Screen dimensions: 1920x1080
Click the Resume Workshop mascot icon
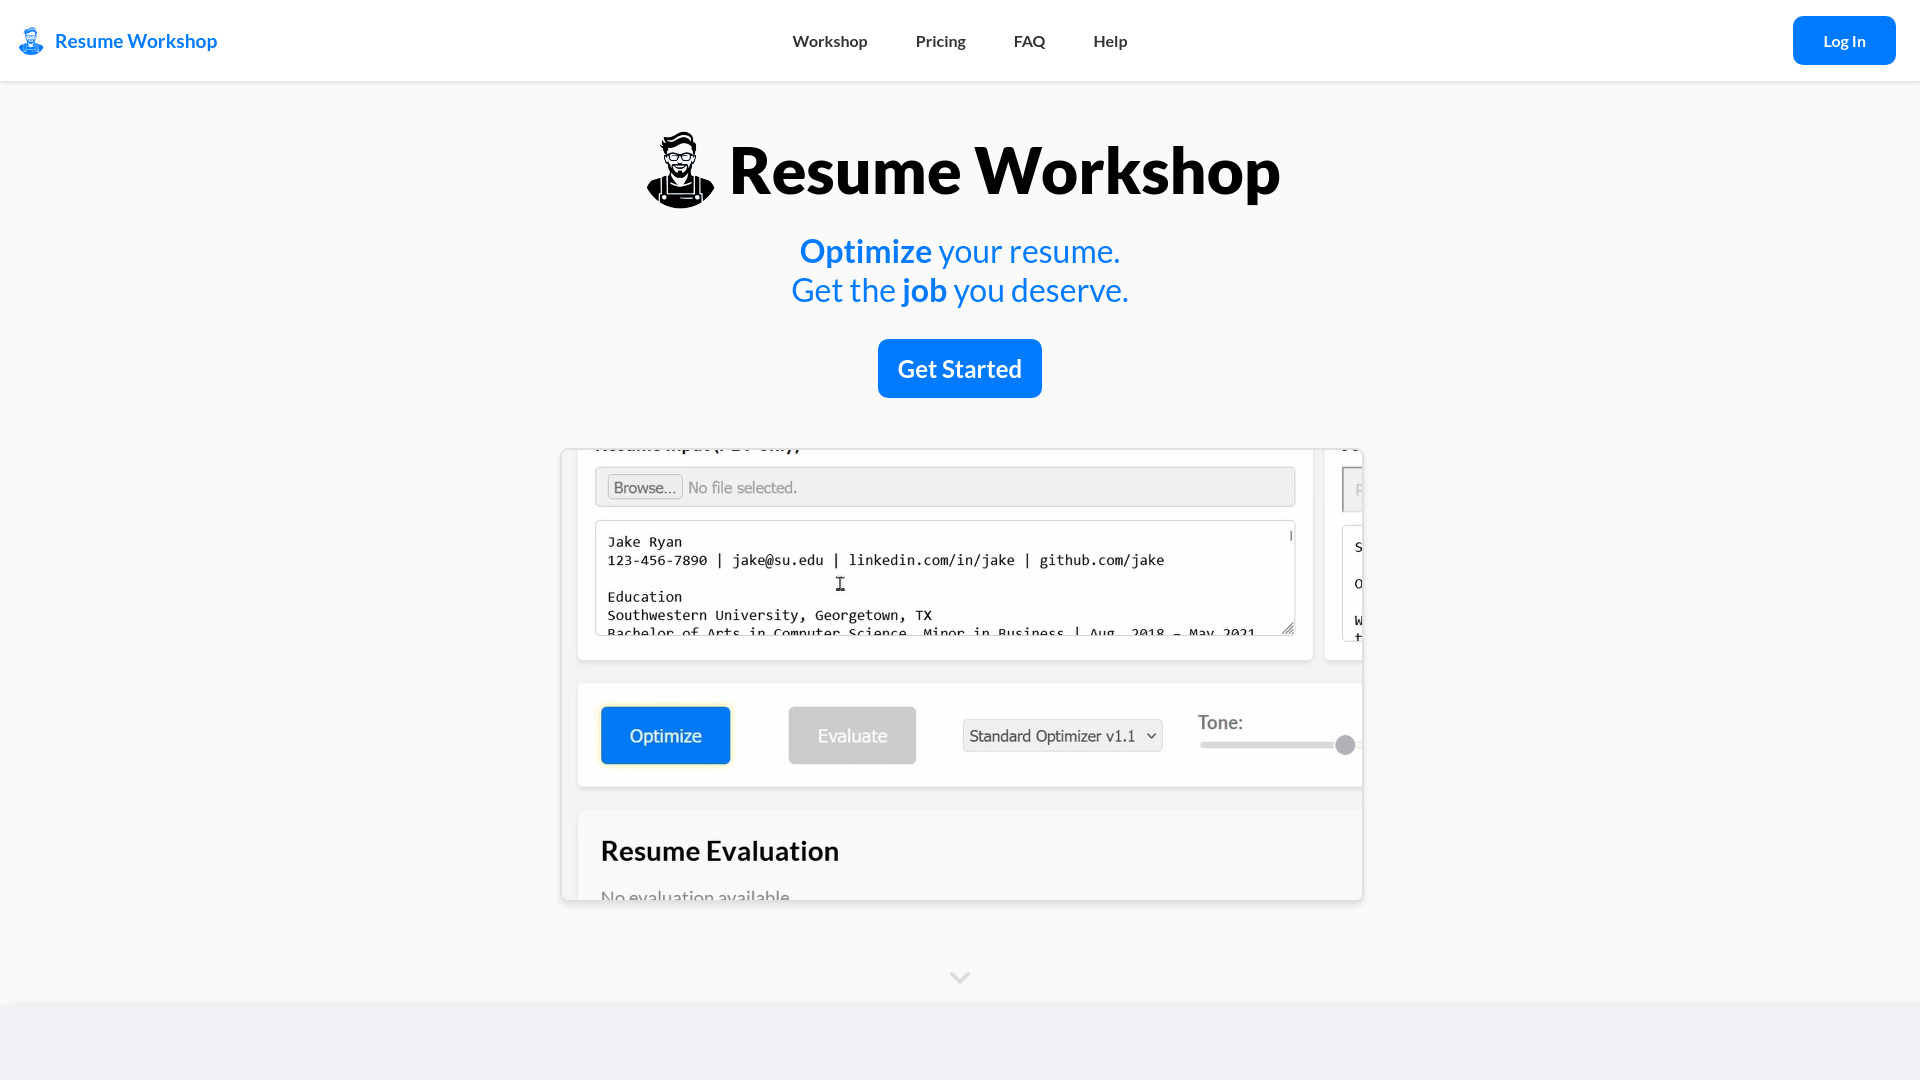[x=30, y=40]
